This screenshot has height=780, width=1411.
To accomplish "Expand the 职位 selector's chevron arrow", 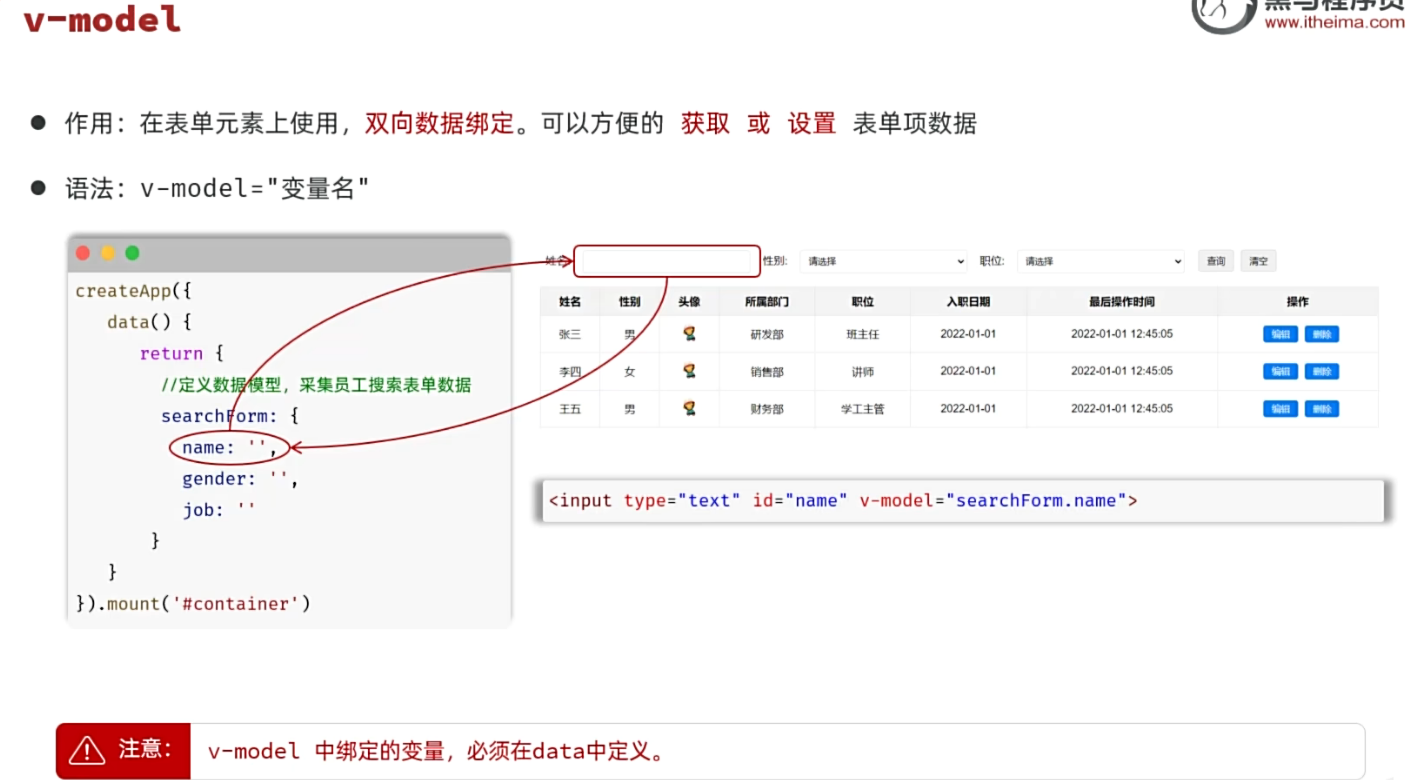I will (x=1180, y=261).
